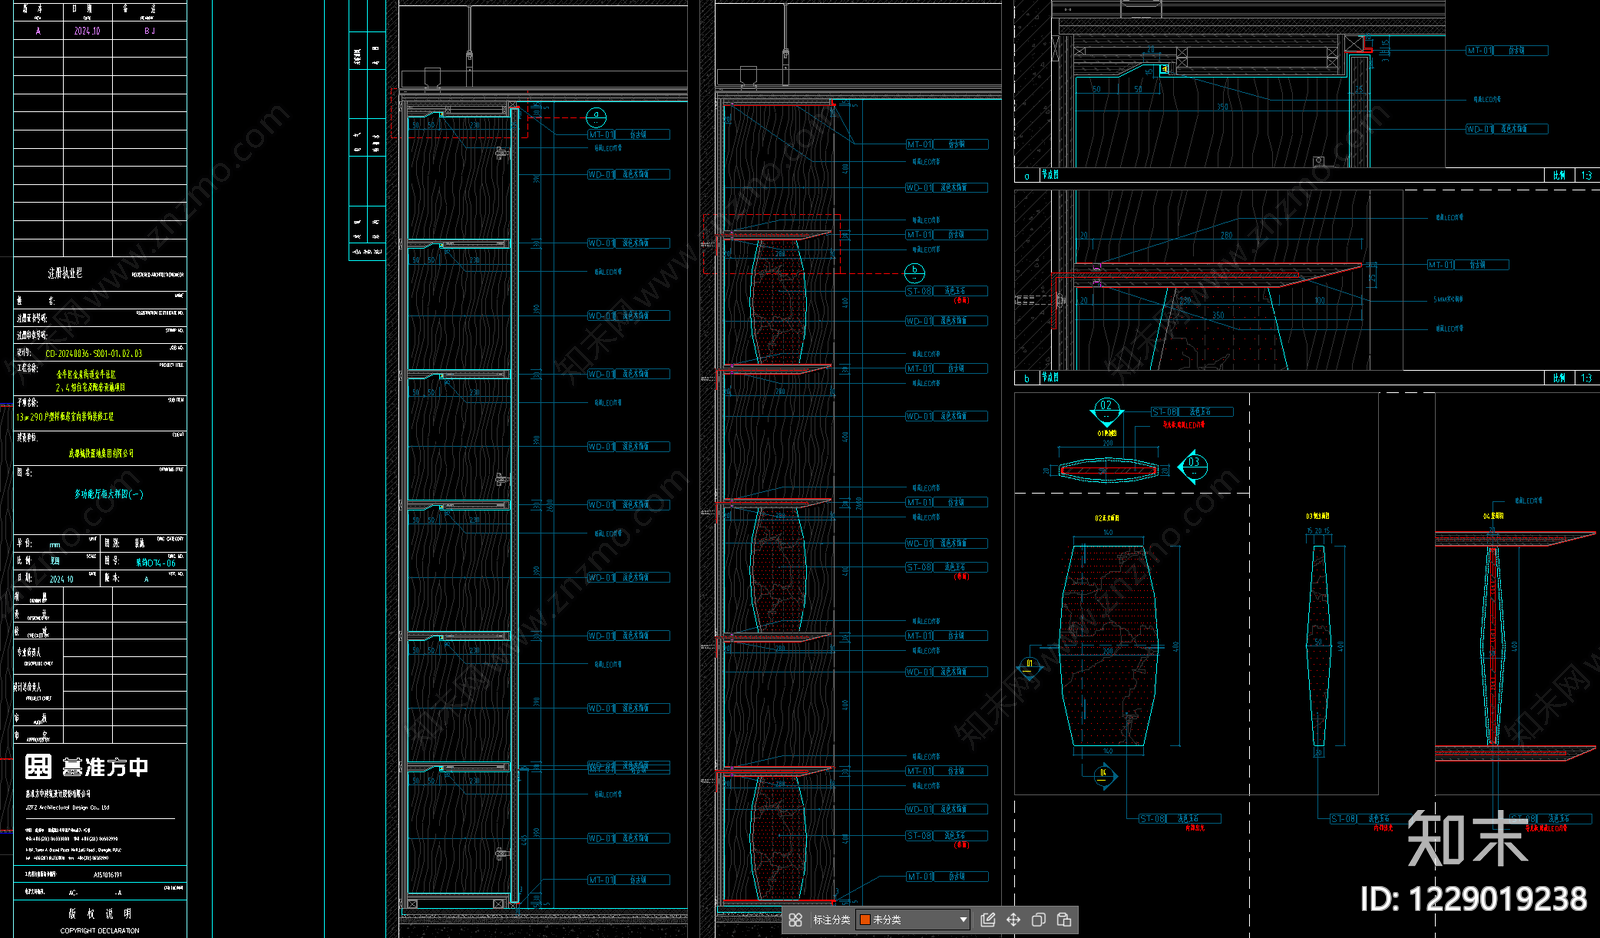The image size is (1600, 938).
Task: Click drawing title 多功能厅墙大样图(一)
Action: pos(108,494)
